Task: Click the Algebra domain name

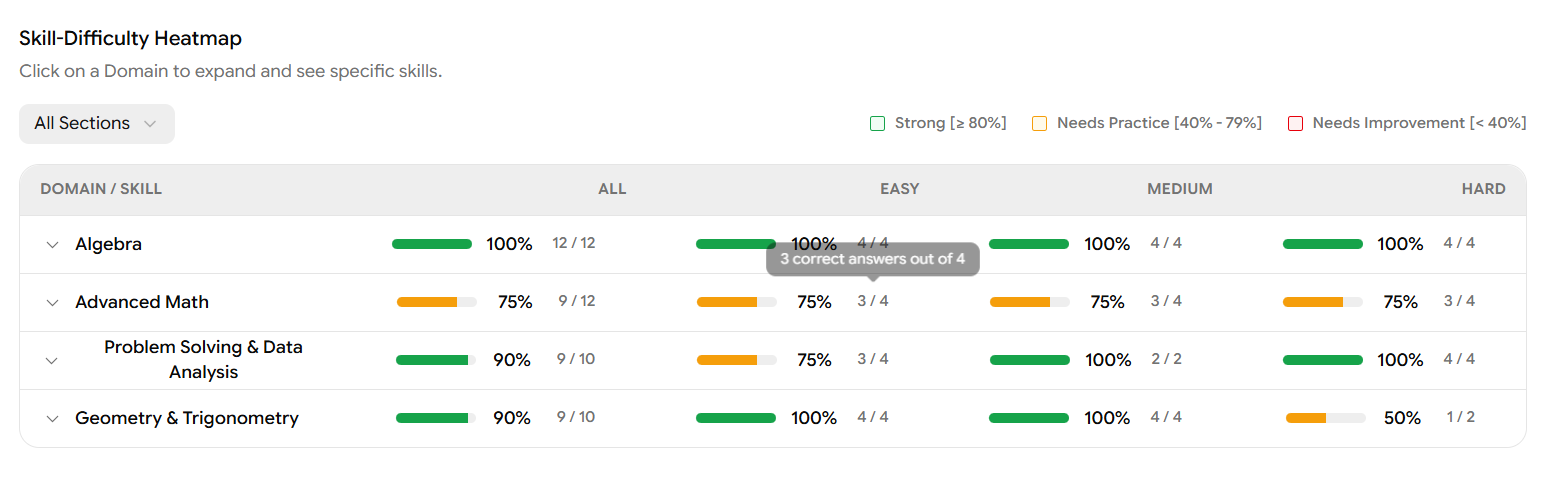Action: tap(108, 245)
